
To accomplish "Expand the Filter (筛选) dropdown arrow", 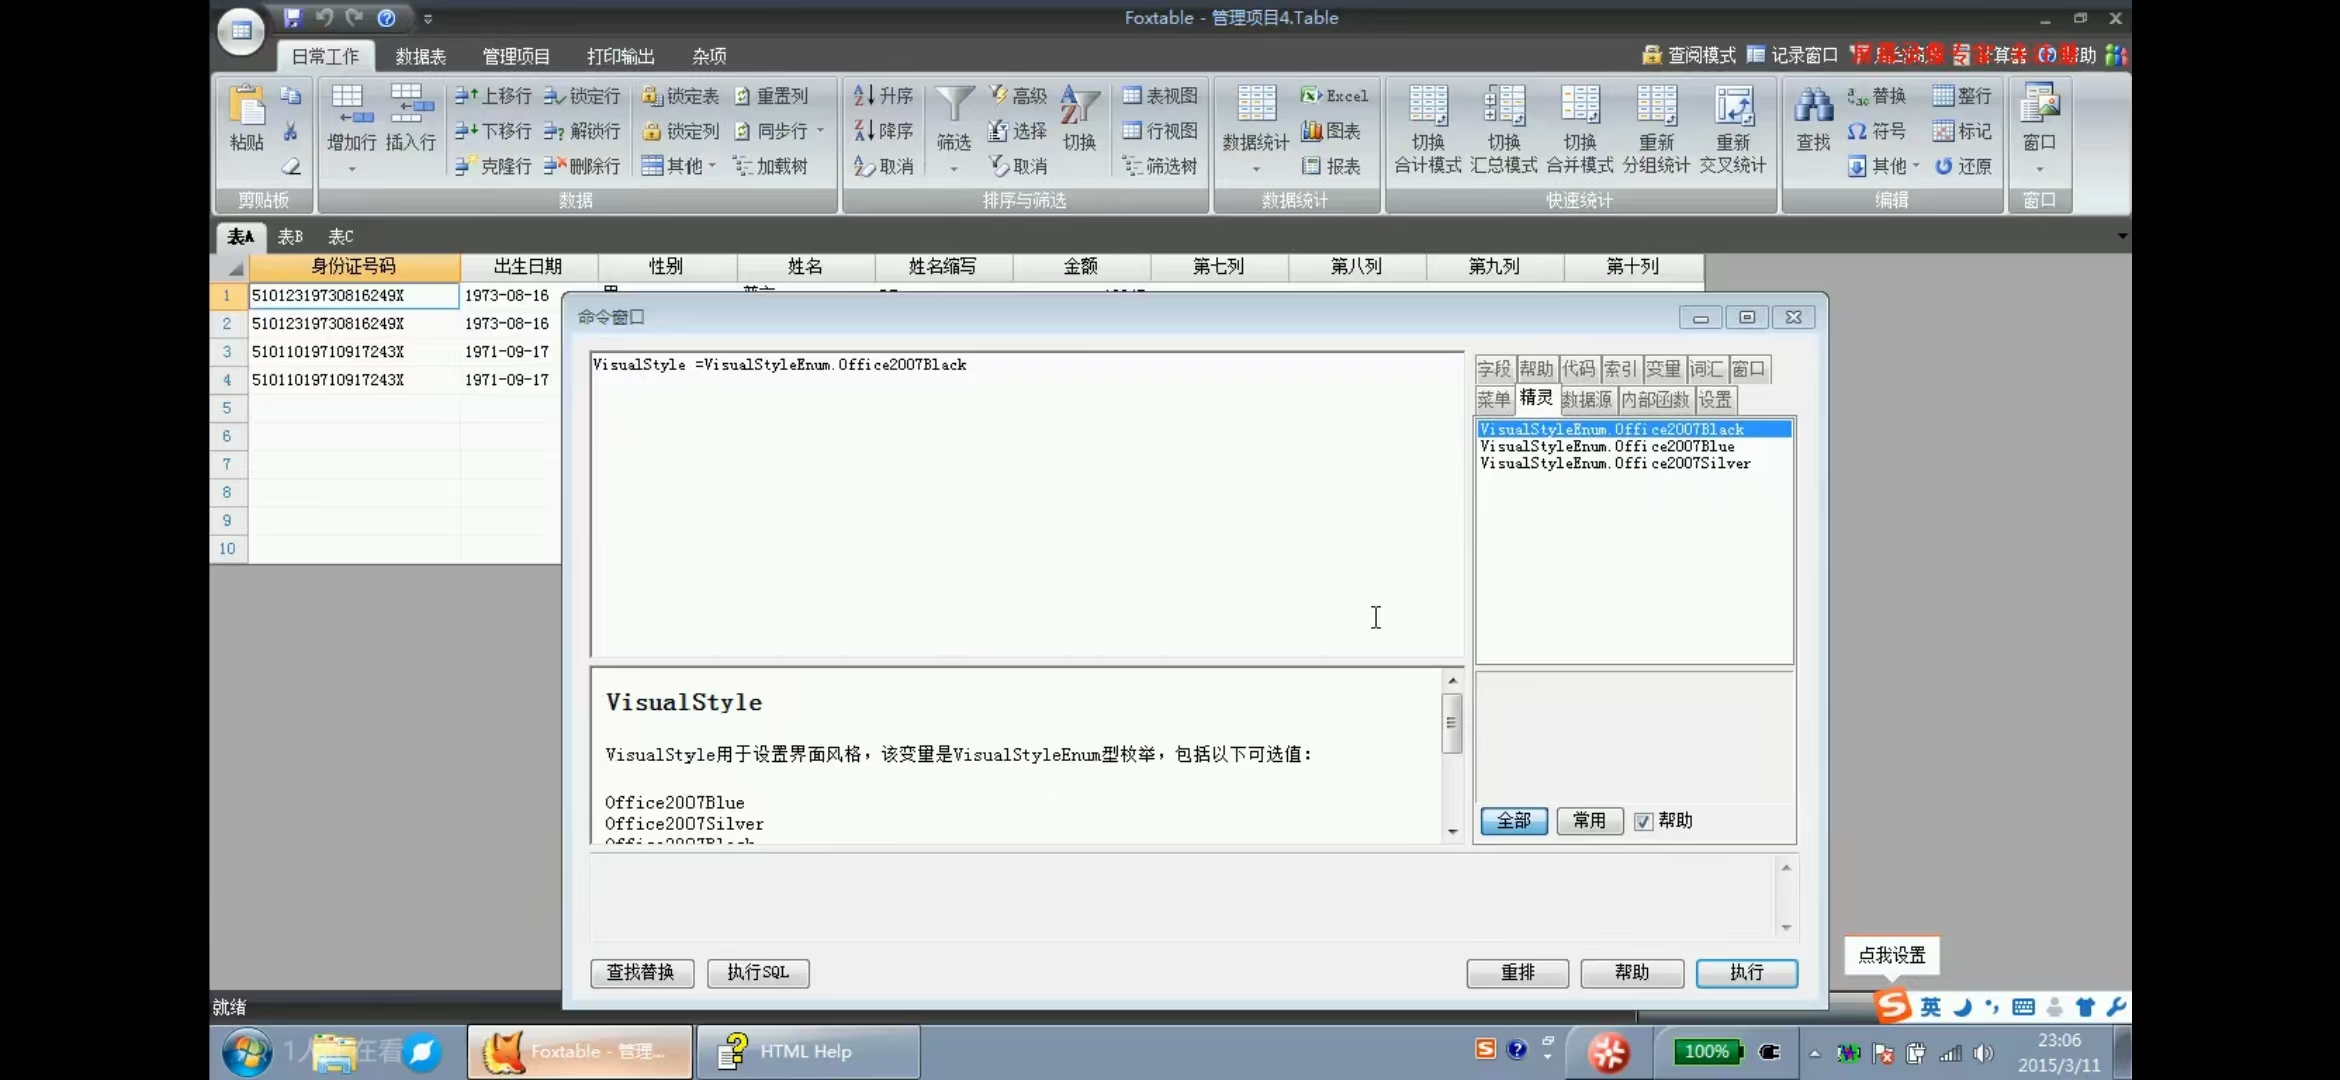I will pos(954,169).
